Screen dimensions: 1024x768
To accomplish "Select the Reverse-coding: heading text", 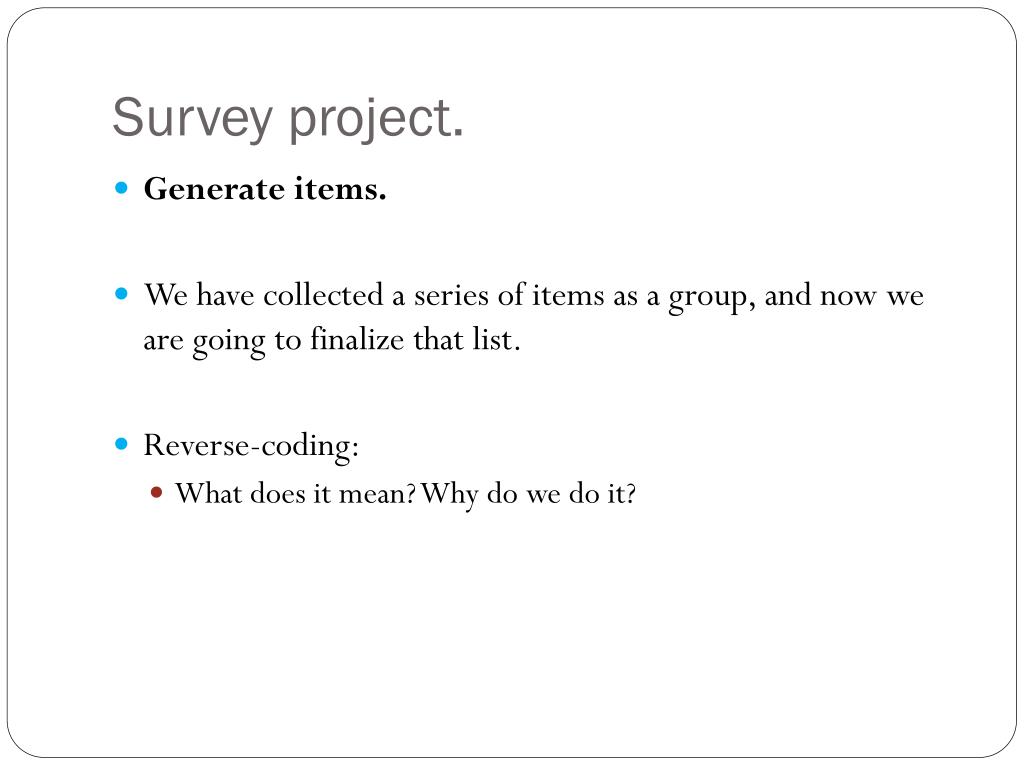I will point(251,446).
